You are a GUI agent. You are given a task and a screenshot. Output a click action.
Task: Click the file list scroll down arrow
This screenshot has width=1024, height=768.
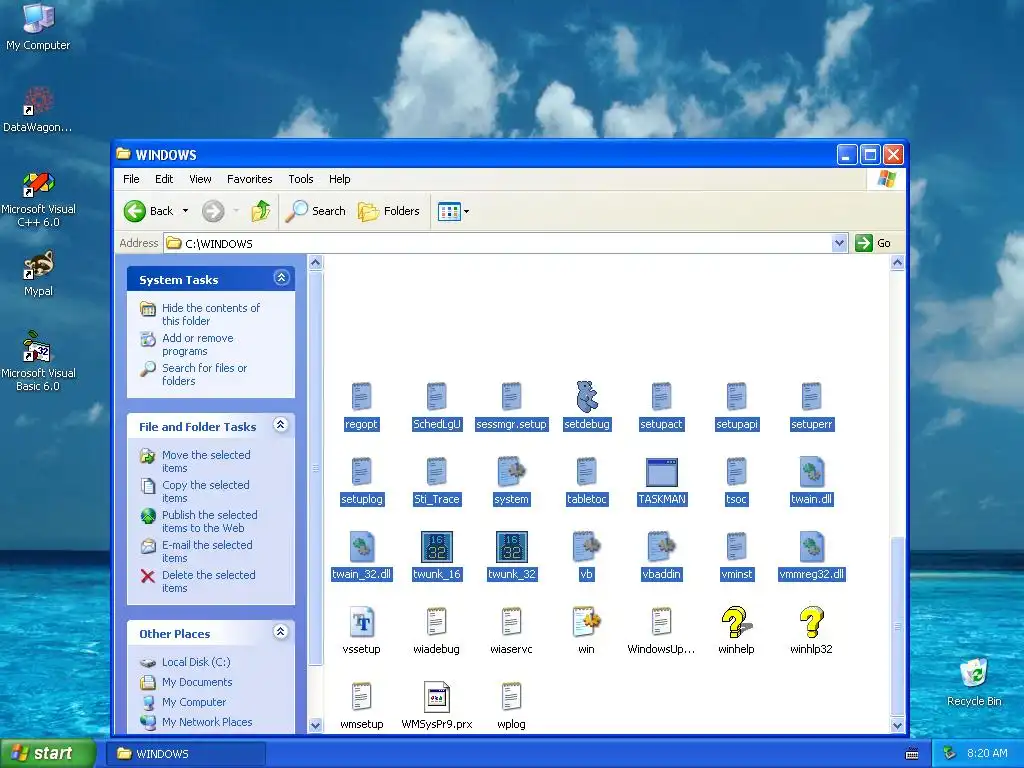897,725
